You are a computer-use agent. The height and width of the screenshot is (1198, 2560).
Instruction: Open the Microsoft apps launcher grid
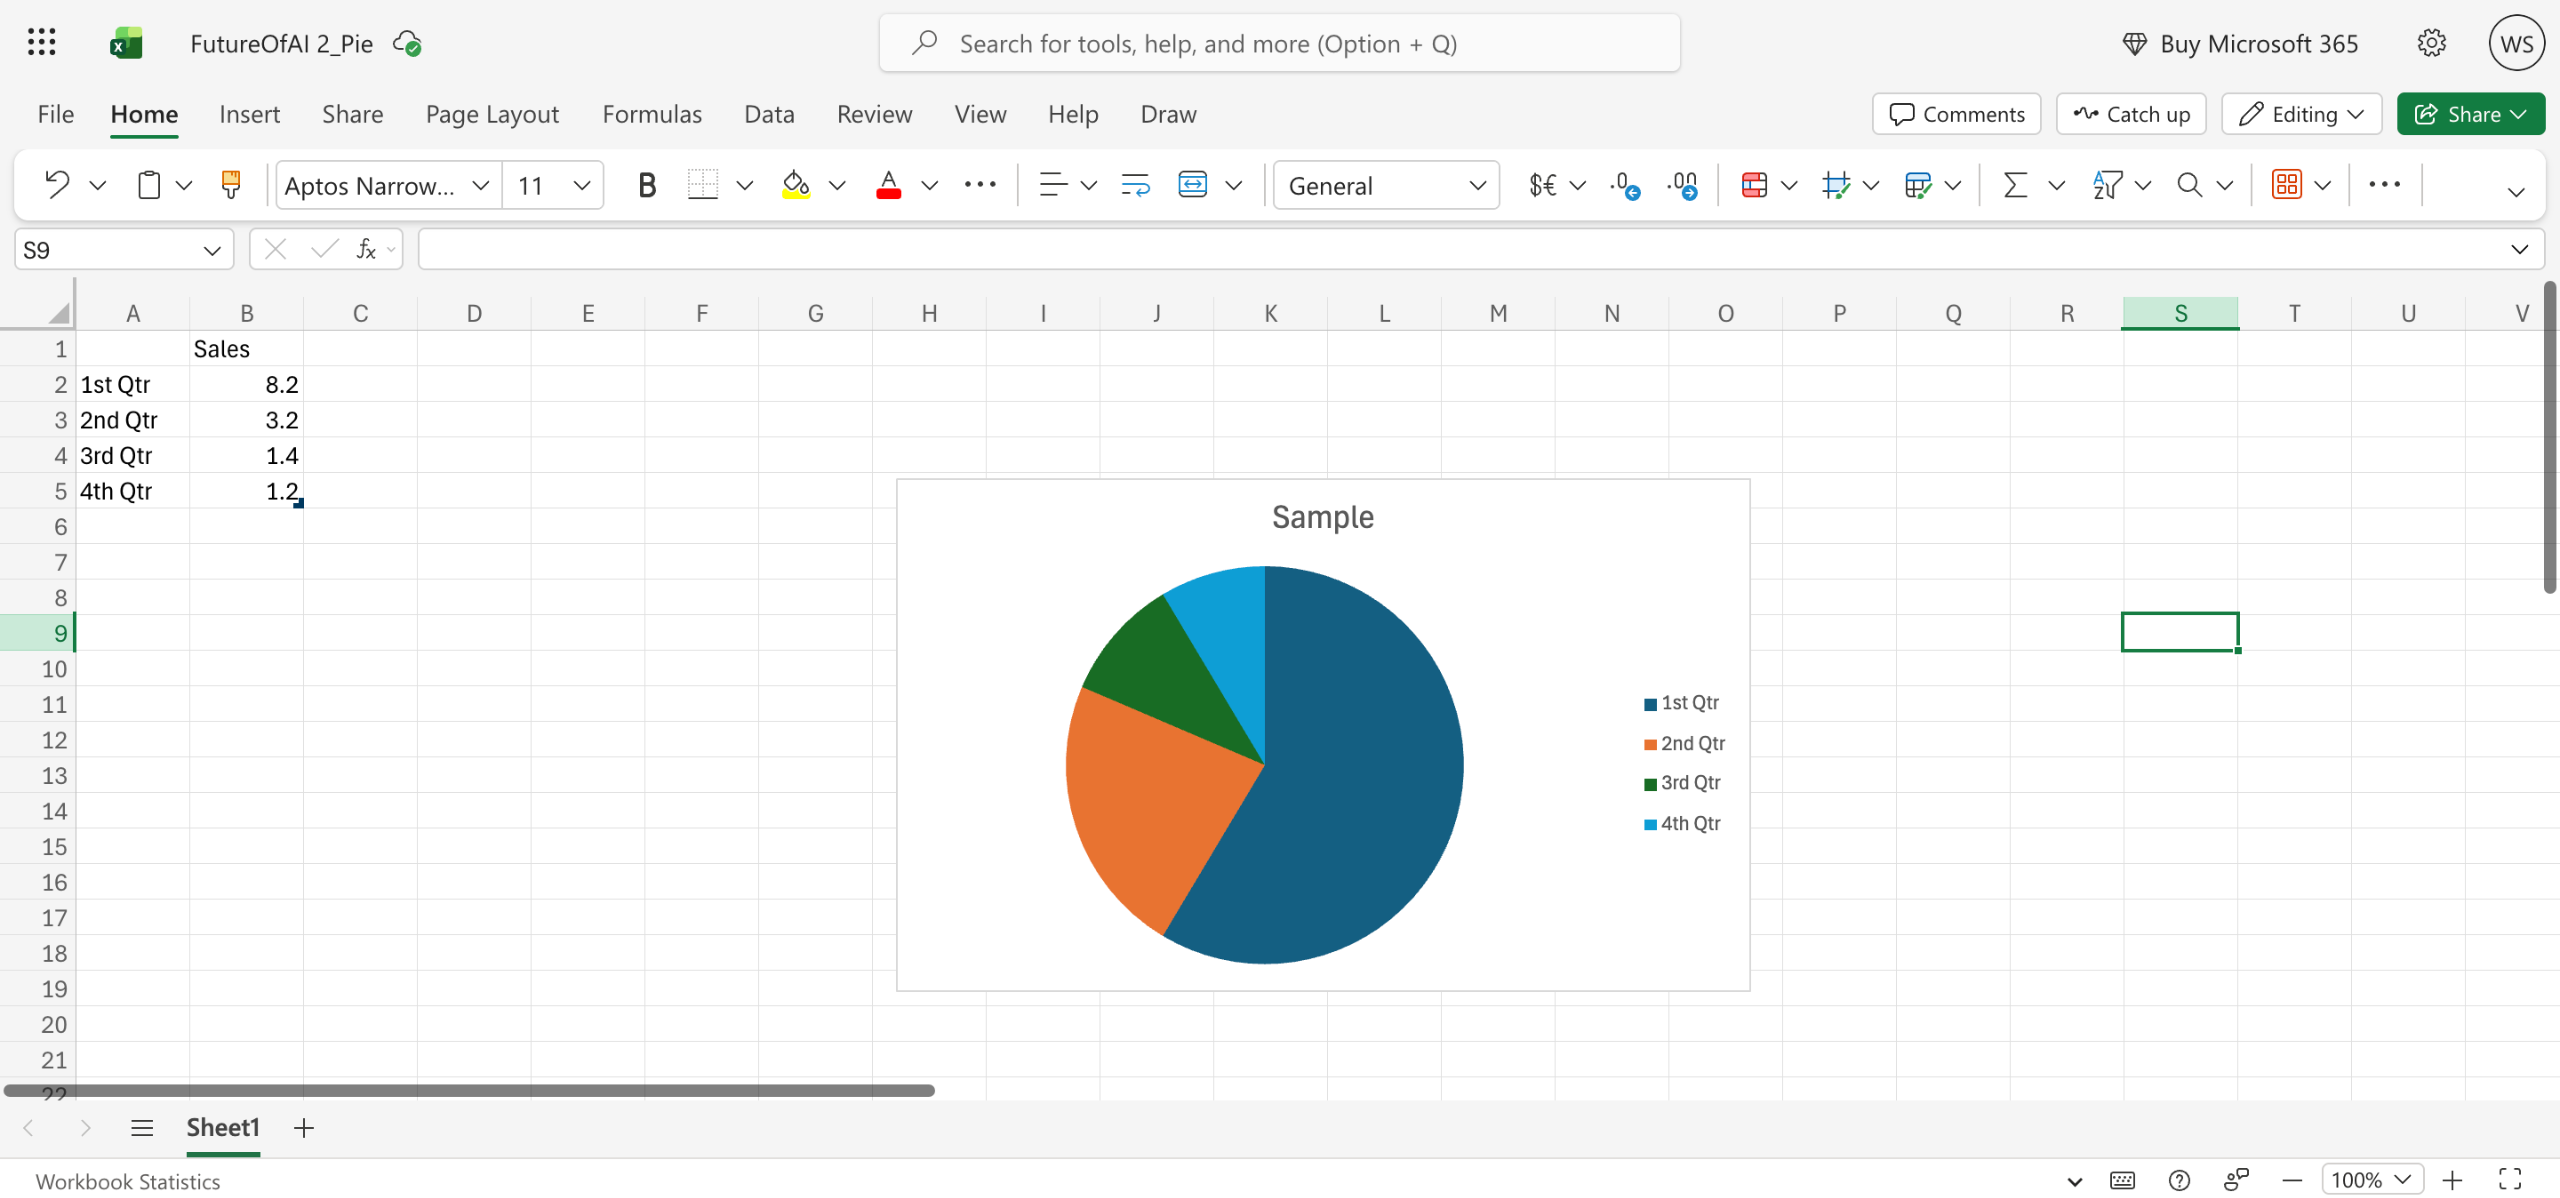(x=42, y=43)
